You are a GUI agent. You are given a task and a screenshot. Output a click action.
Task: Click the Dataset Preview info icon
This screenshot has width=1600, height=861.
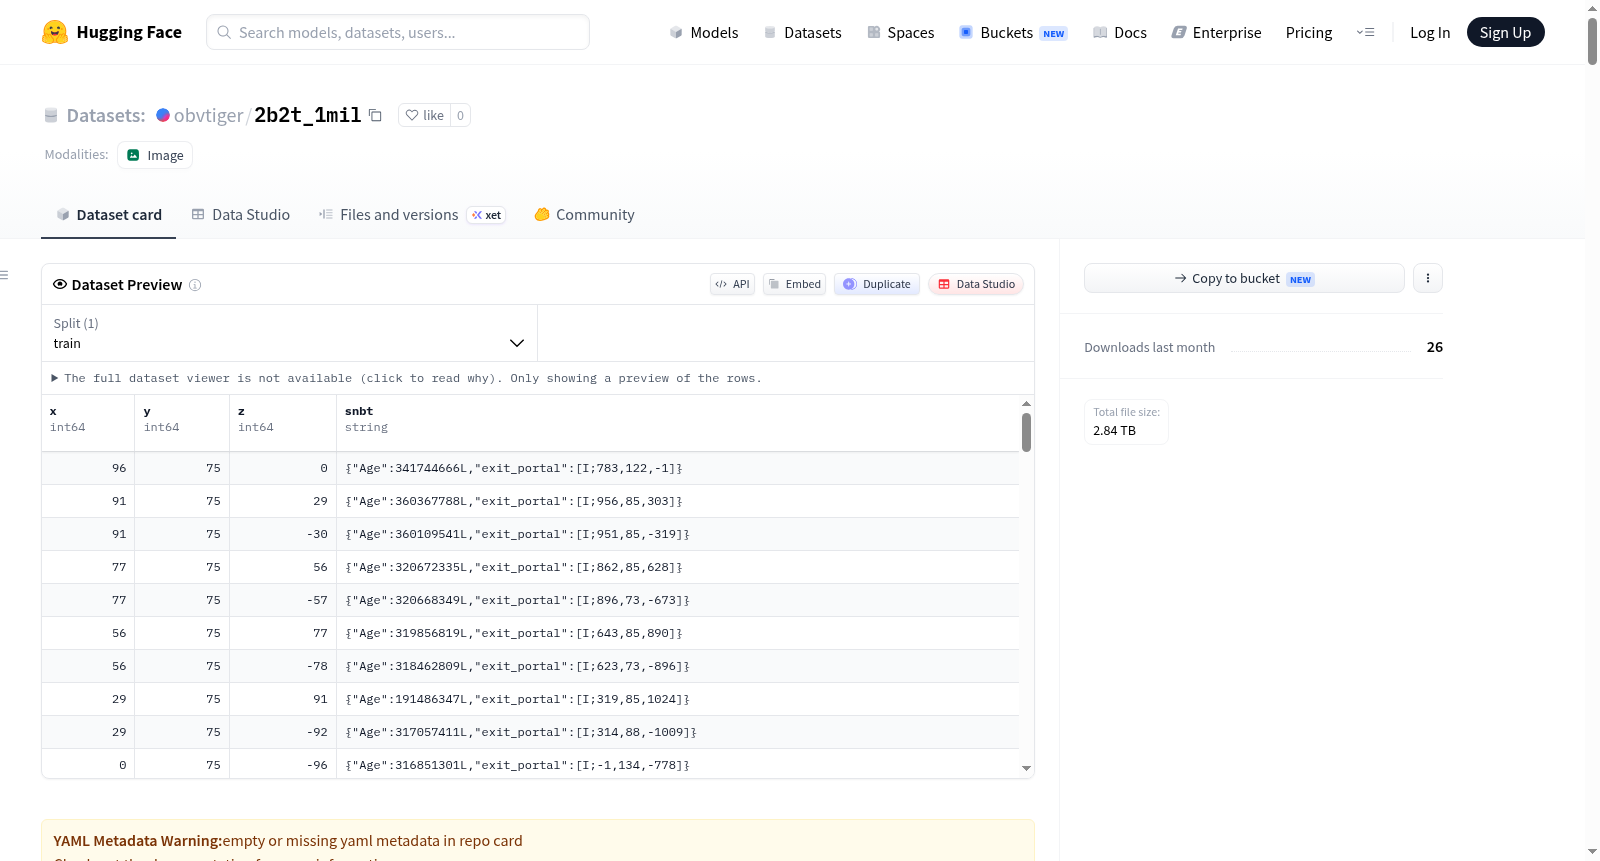coord(195,285)
